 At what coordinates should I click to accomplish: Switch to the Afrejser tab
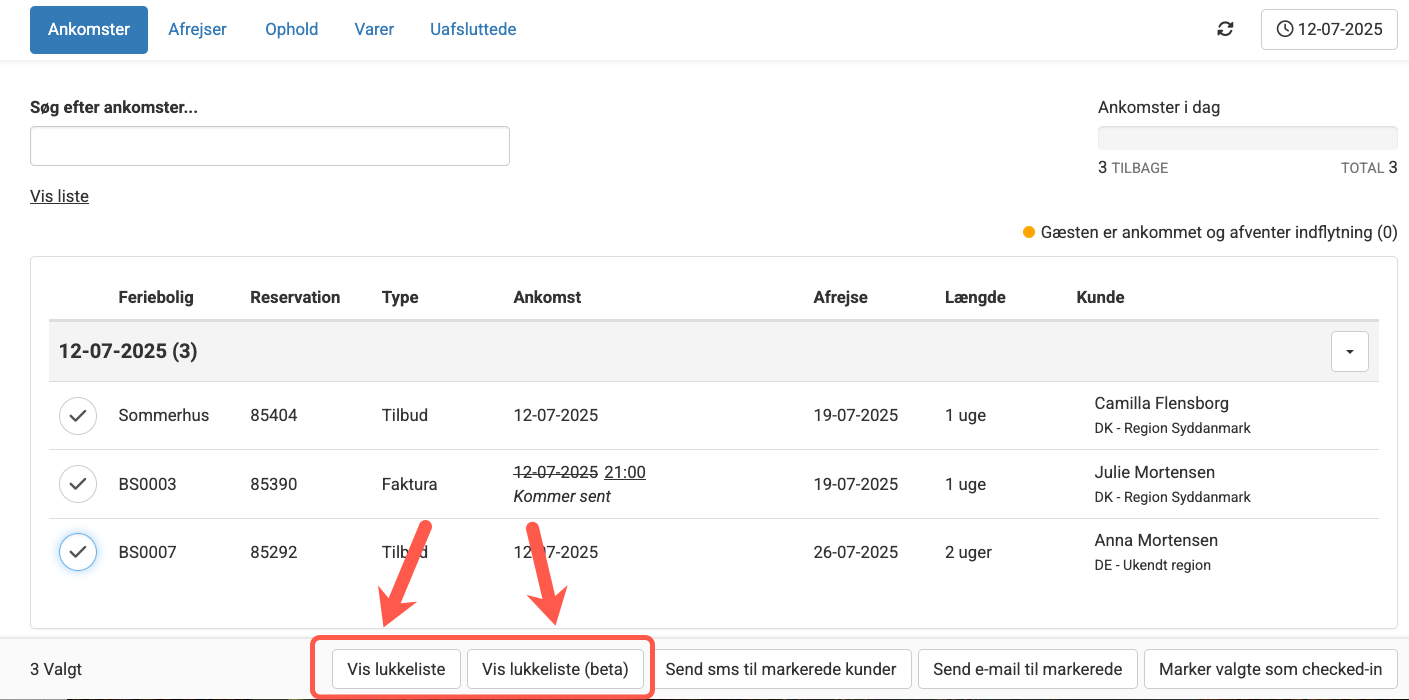point(197,29)
